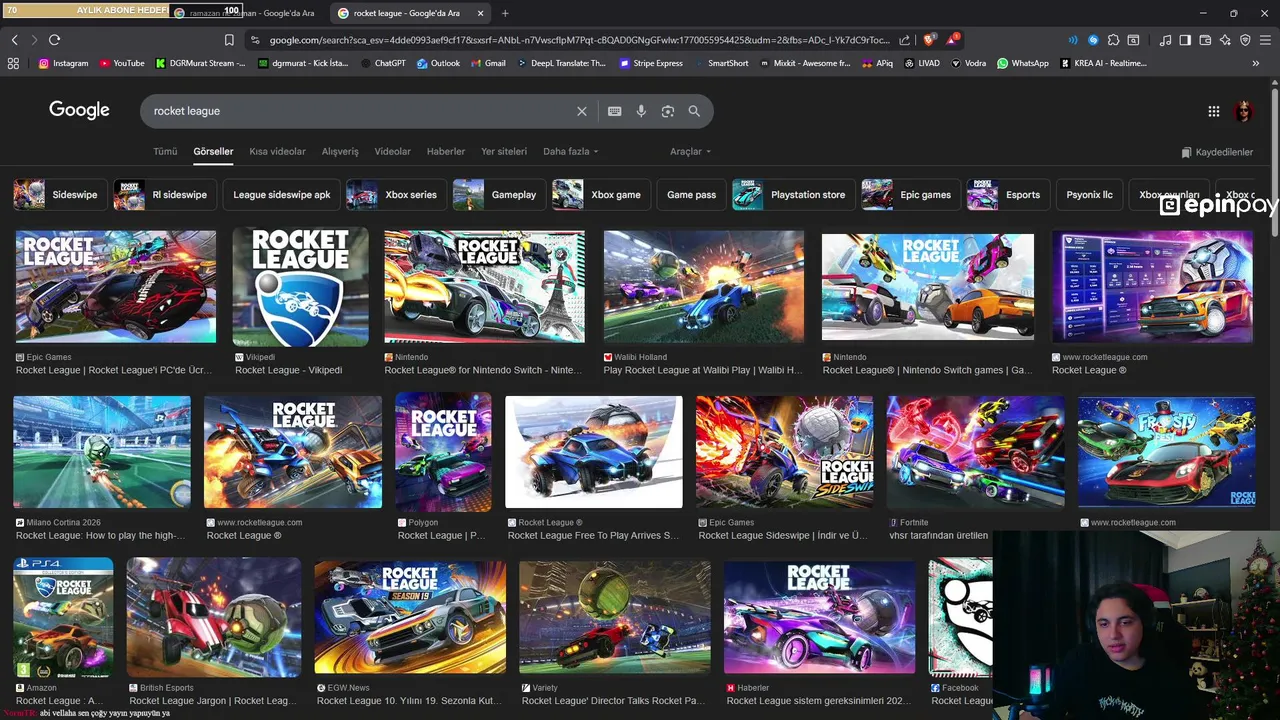Open Brave Playlist music note icon

[x=1165, y=40]
